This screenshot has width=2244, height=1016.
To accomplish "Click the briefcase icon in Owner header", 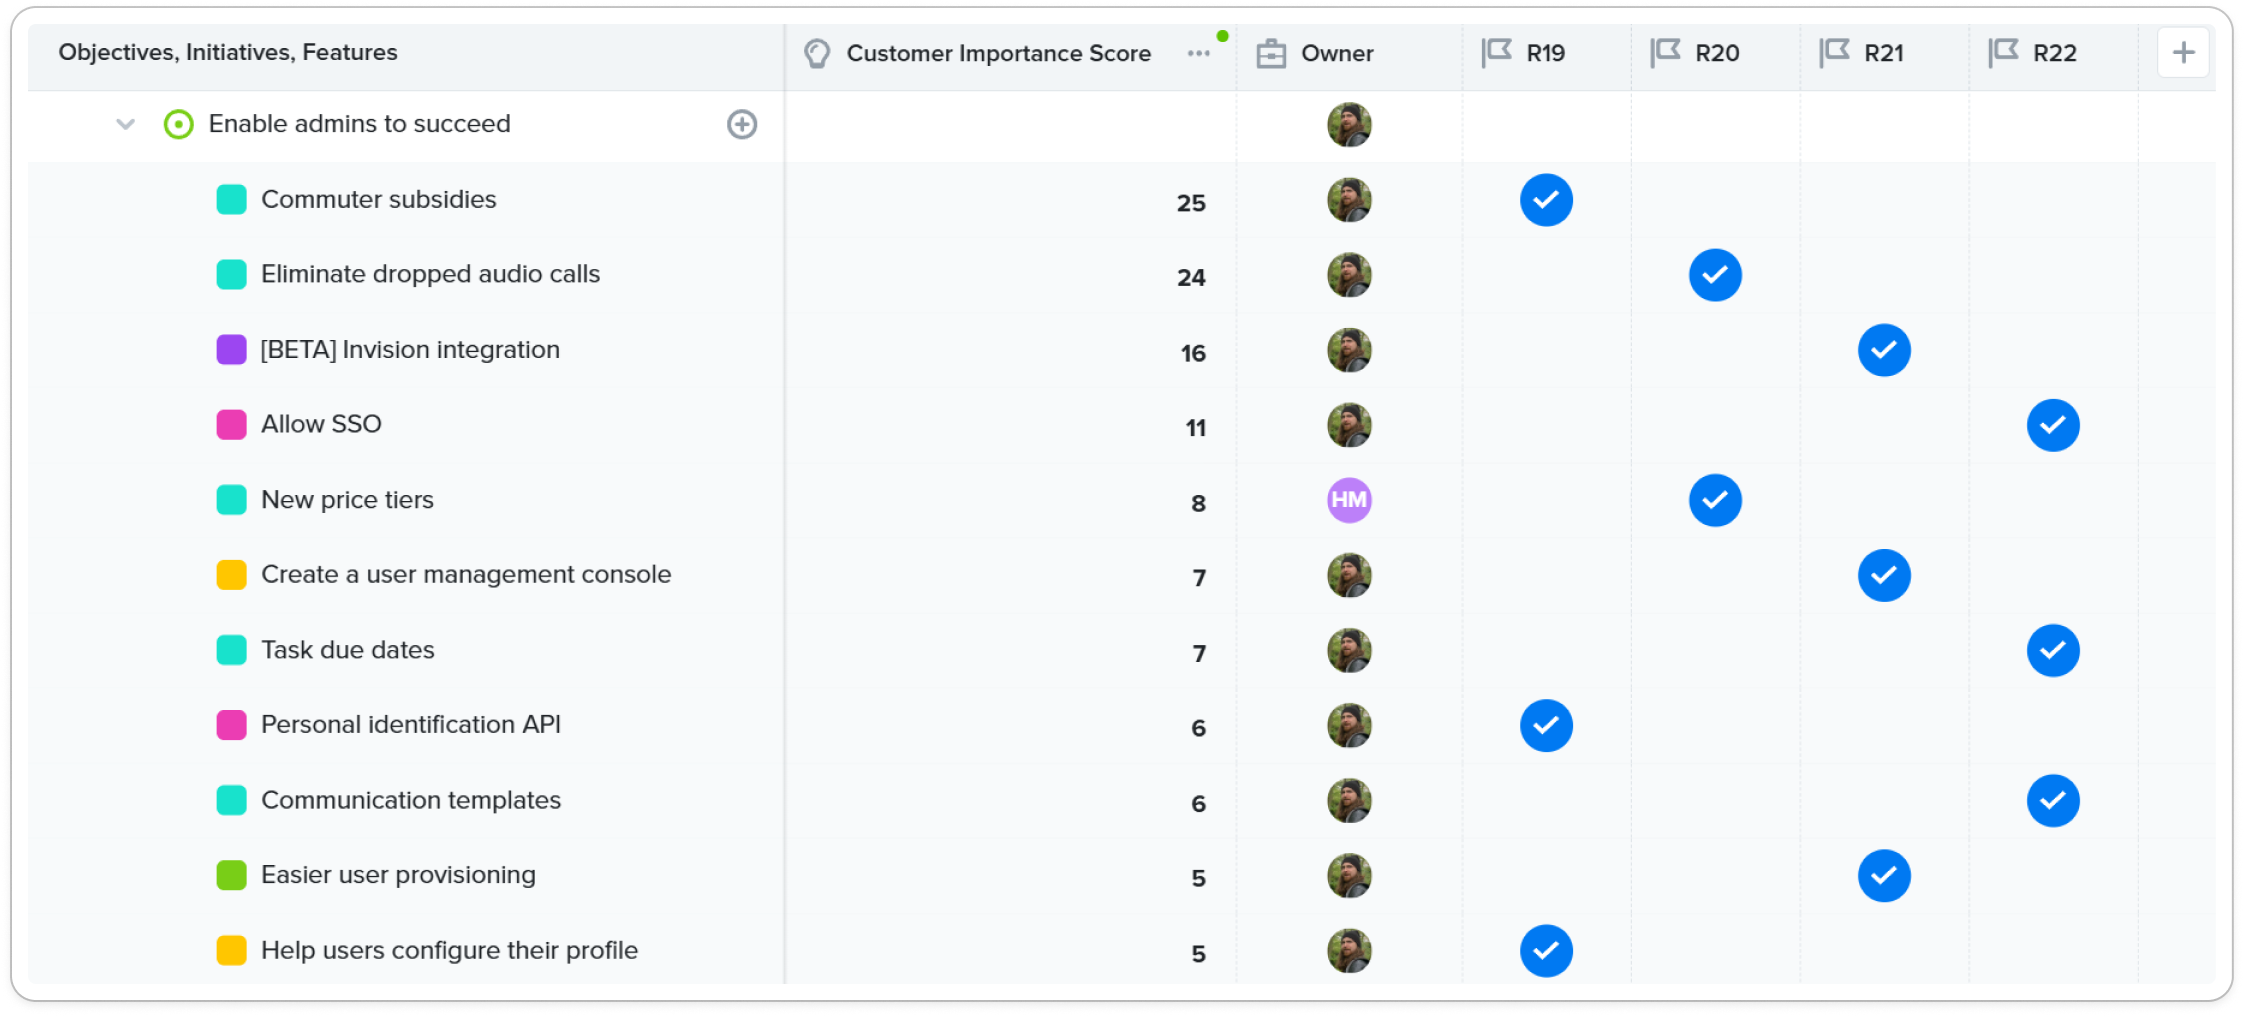I will click(1271, 53).
